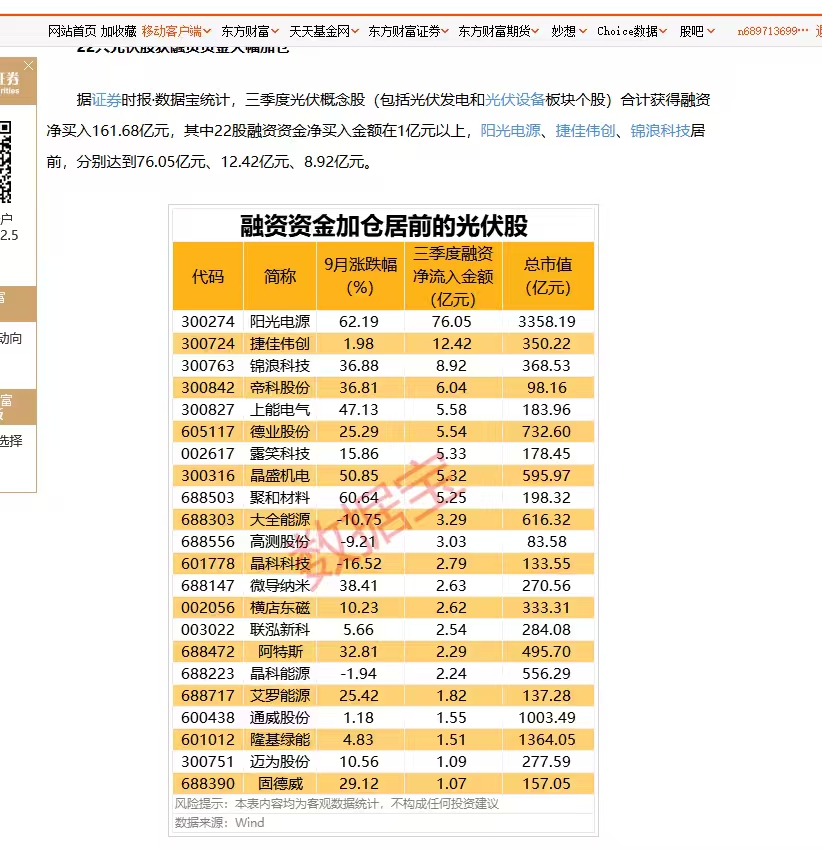Open the 捷佳伟创 stock link
Screen dimensions: 822x850
[586, 131]
